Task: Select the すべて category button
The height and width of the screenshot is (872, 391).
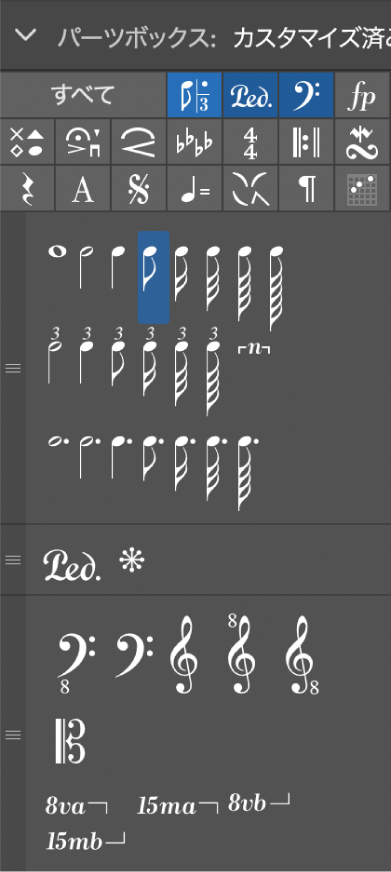Action: pyautogui.click(x=83, y=95)
